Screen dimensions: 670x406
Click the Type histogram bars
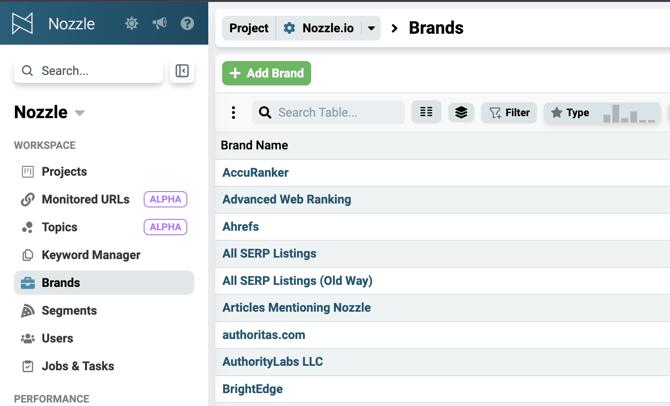629,114
